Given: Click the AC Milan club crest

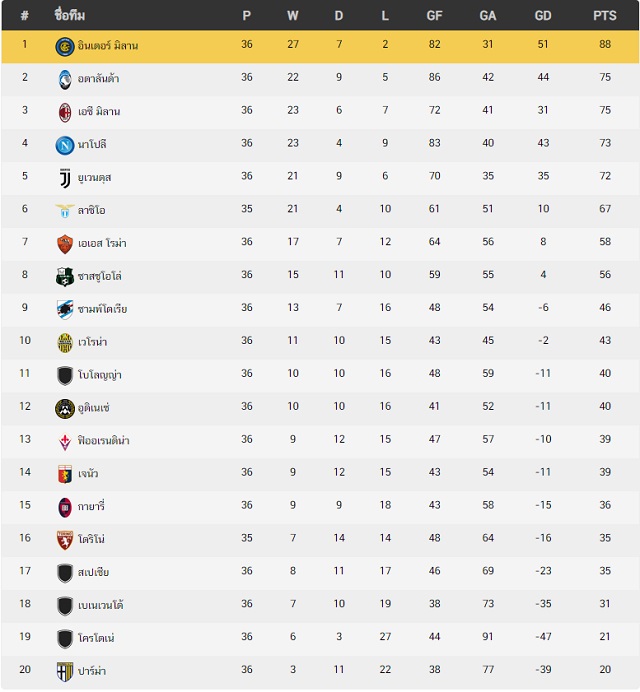Looking at the screenshot, I should click(x=65, y=113).
